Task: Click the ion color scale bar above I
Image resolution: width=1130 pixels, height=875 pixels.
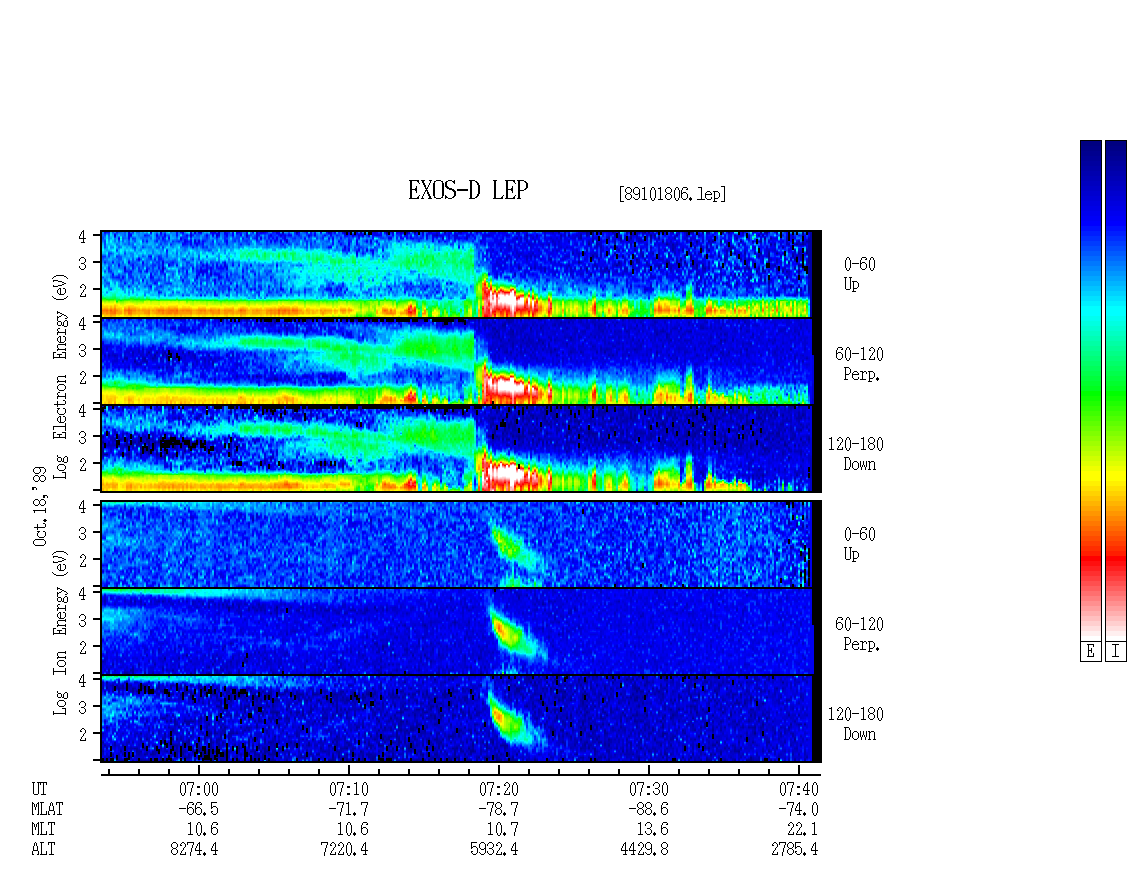Action: pyautogui.click(x=1116, y=391)
